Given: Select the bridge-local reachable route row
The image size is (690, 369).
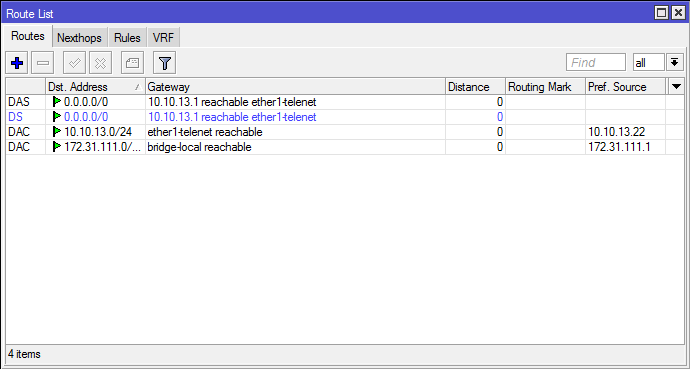Looking at the screenshot, I should (345, 147).
